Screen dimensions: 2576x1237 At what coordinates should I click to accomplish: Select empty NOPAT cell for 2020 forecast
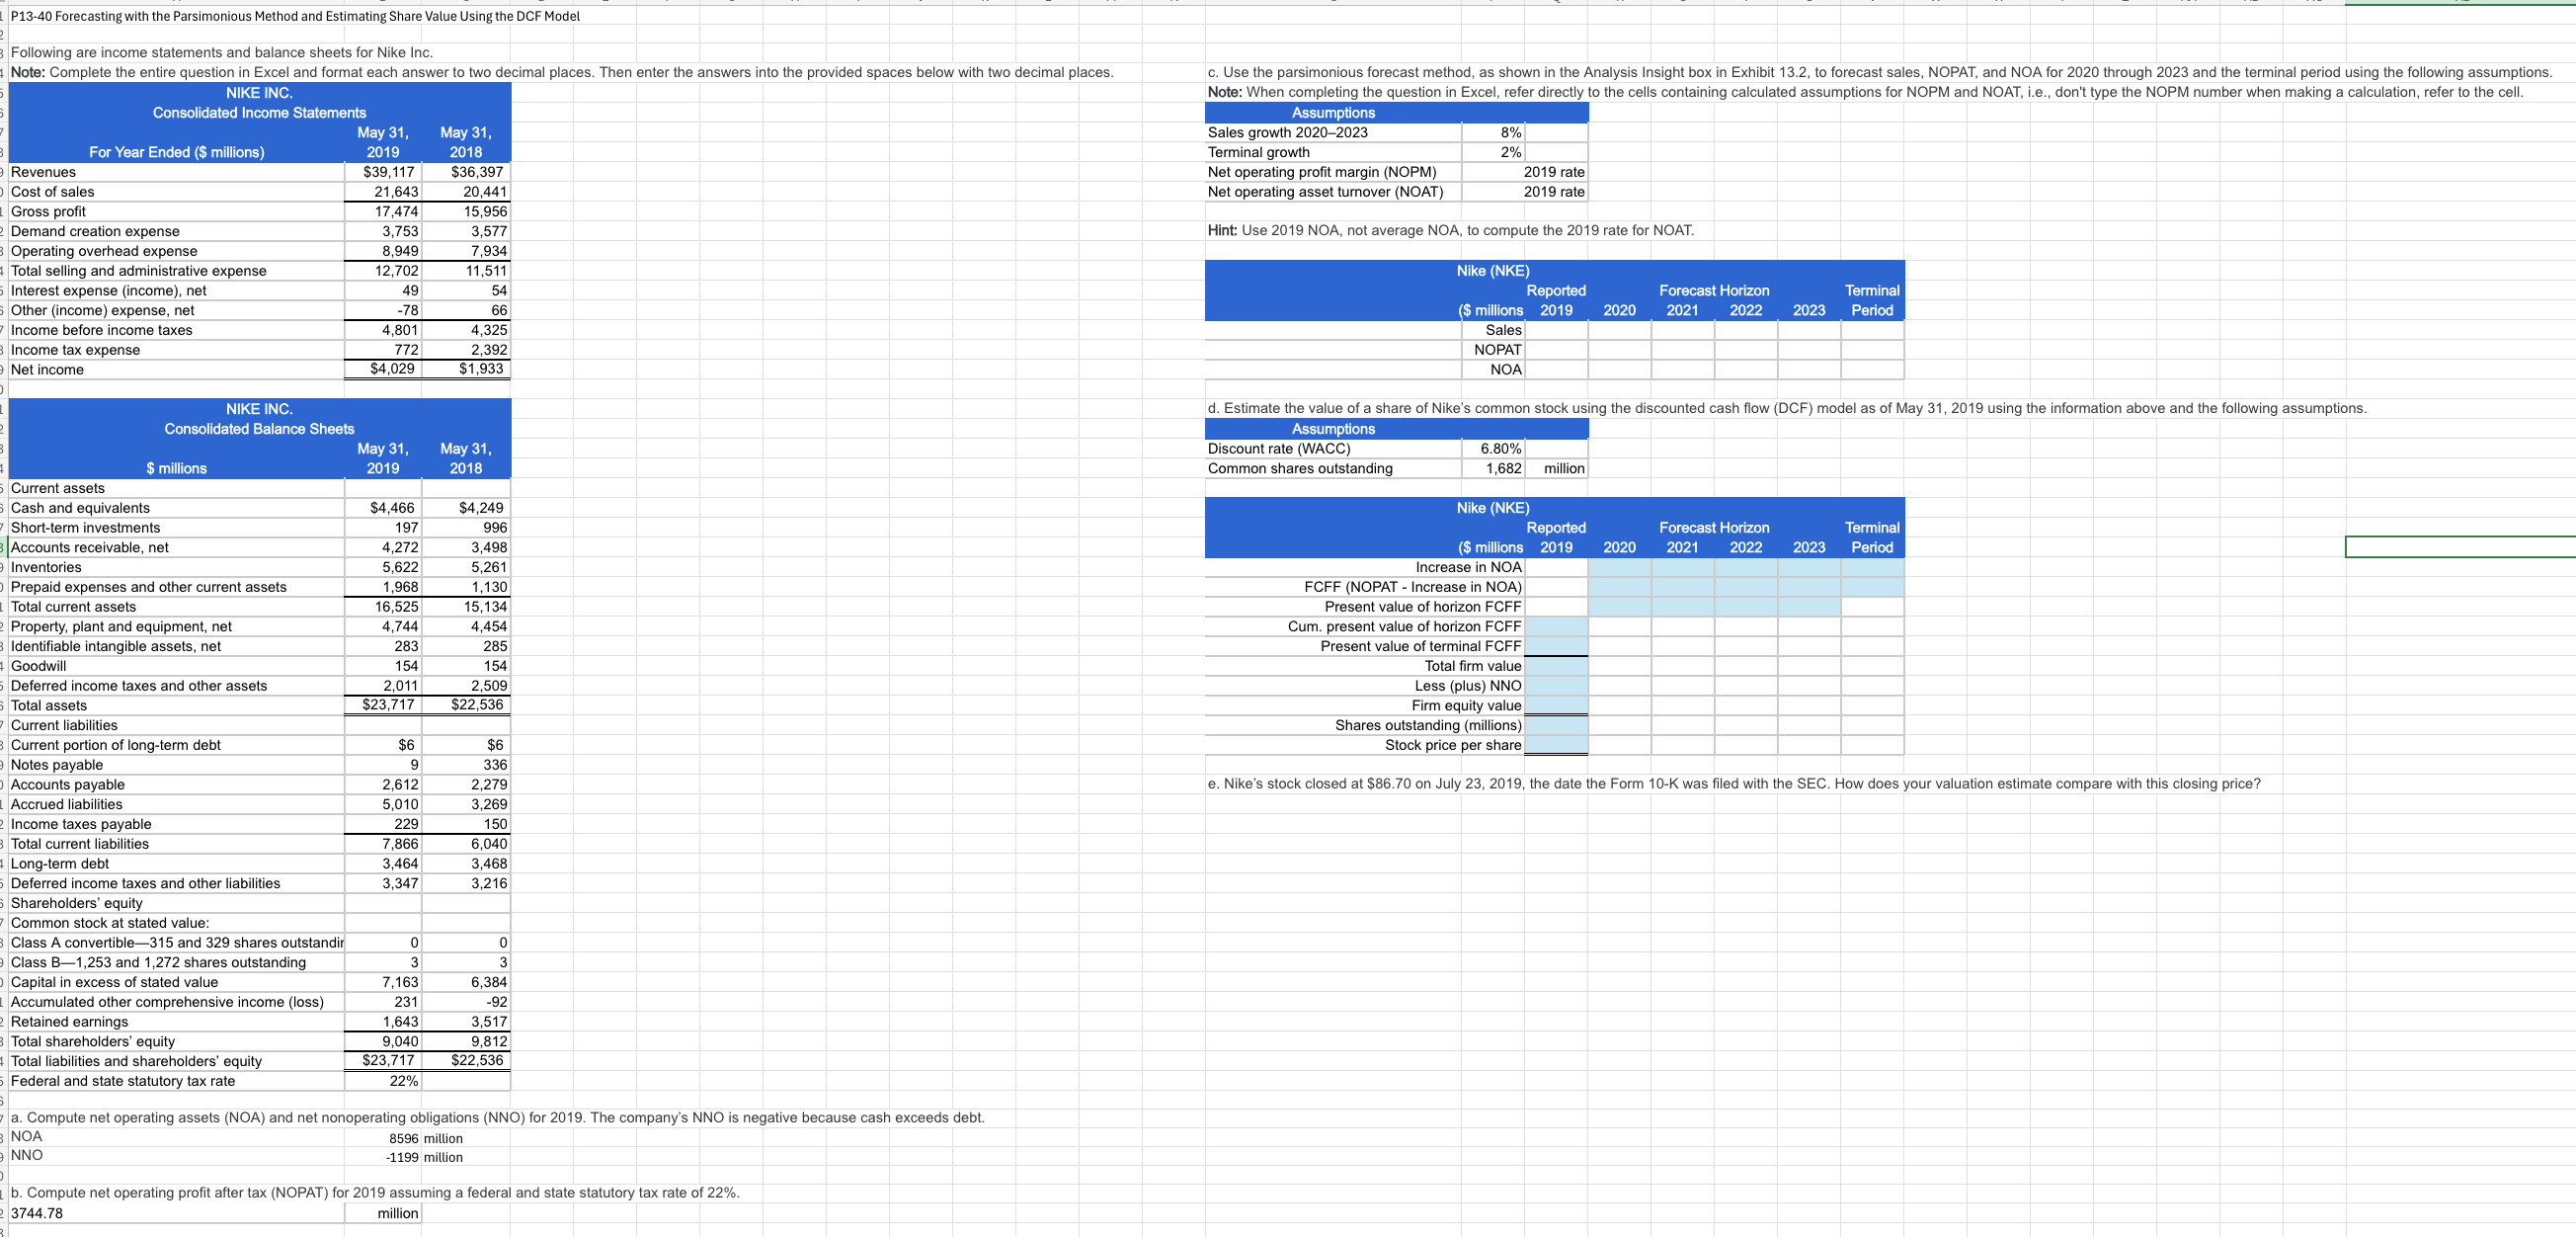tap(1619, 350)
